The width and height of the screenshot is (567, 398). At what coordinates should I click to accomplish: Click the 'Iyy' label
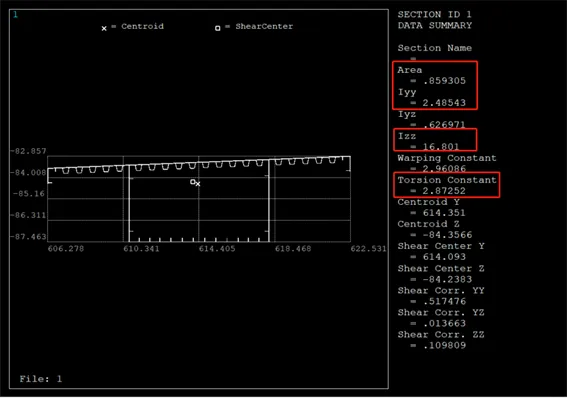click(x=407, y=92)
